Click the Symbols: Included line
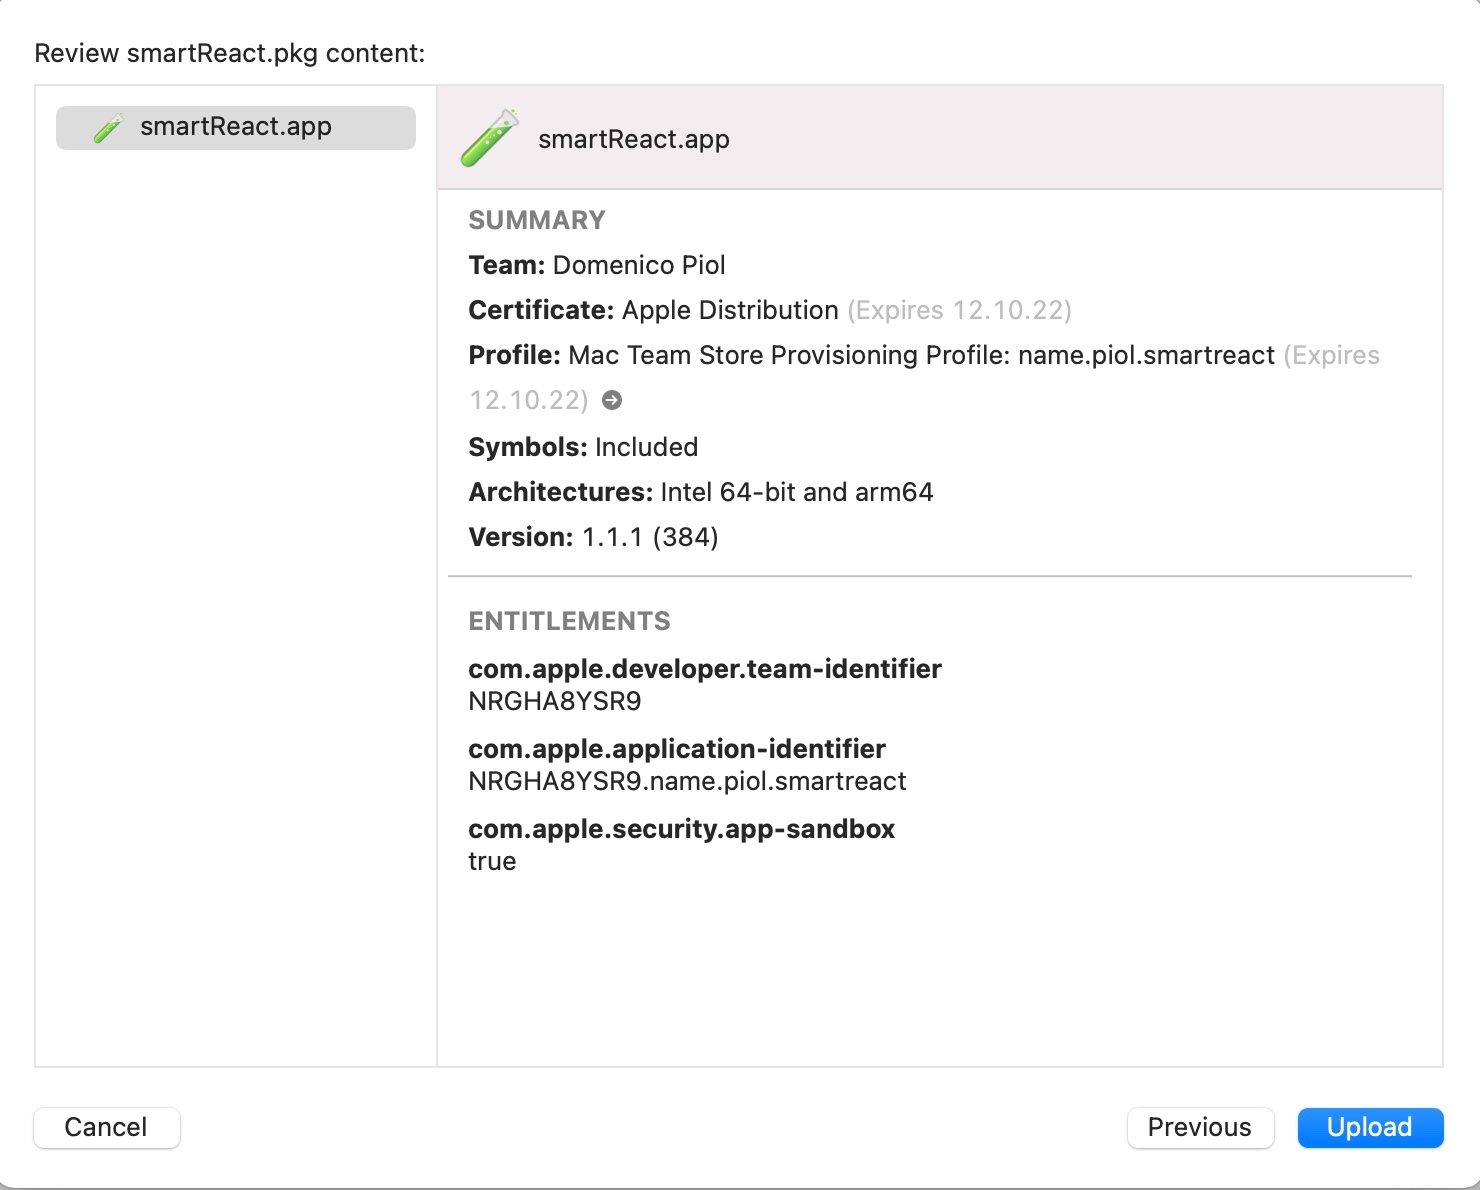The height and width of the screenshot is (1190, 1480). tap(583, 447)
